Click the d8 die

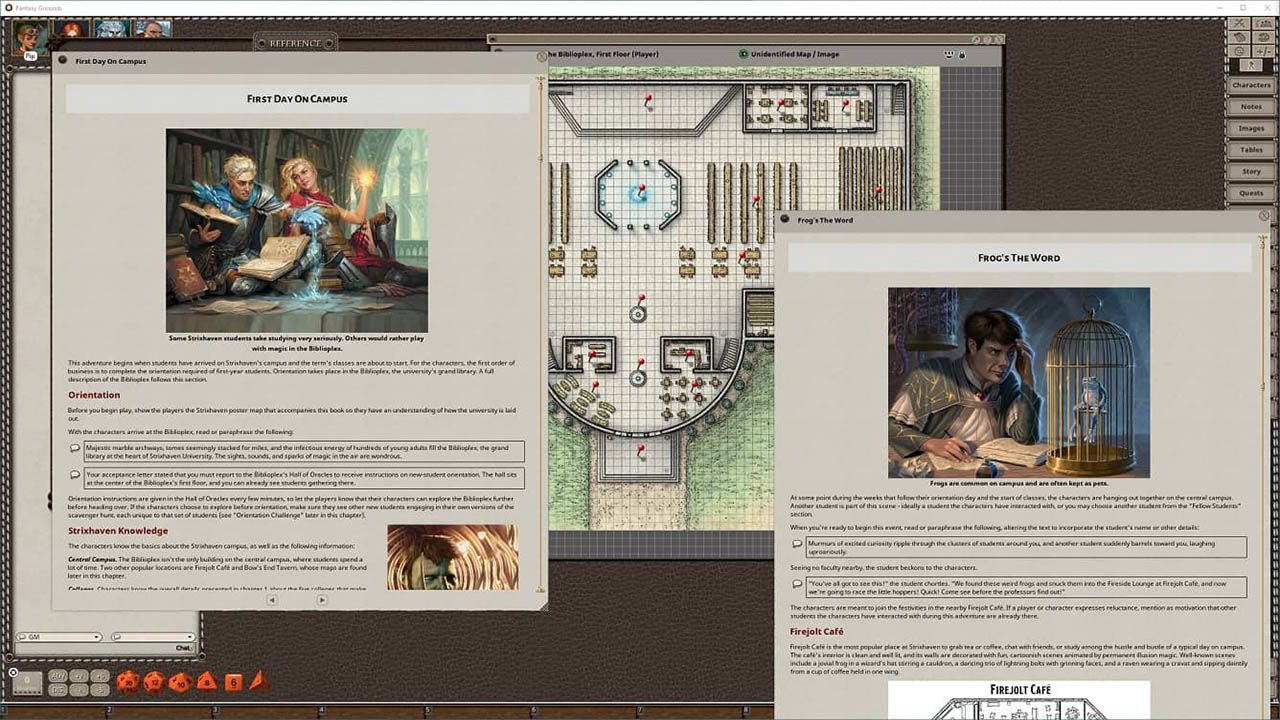pos(207,682)
